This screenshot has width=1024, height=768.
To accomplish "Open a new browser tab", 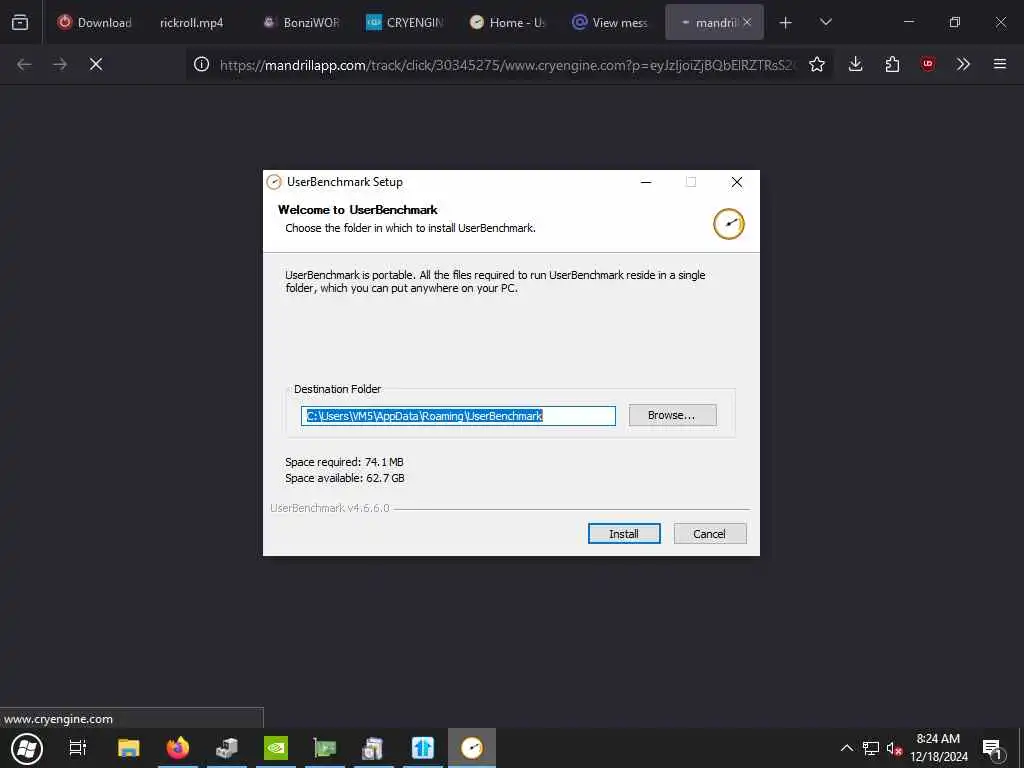I will (x=786, y=23).
